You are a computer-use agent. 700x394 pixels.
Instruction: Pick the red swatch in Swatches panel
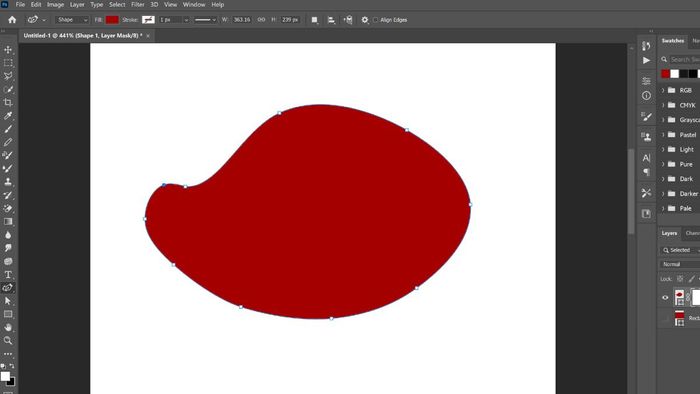pos(666,74)
